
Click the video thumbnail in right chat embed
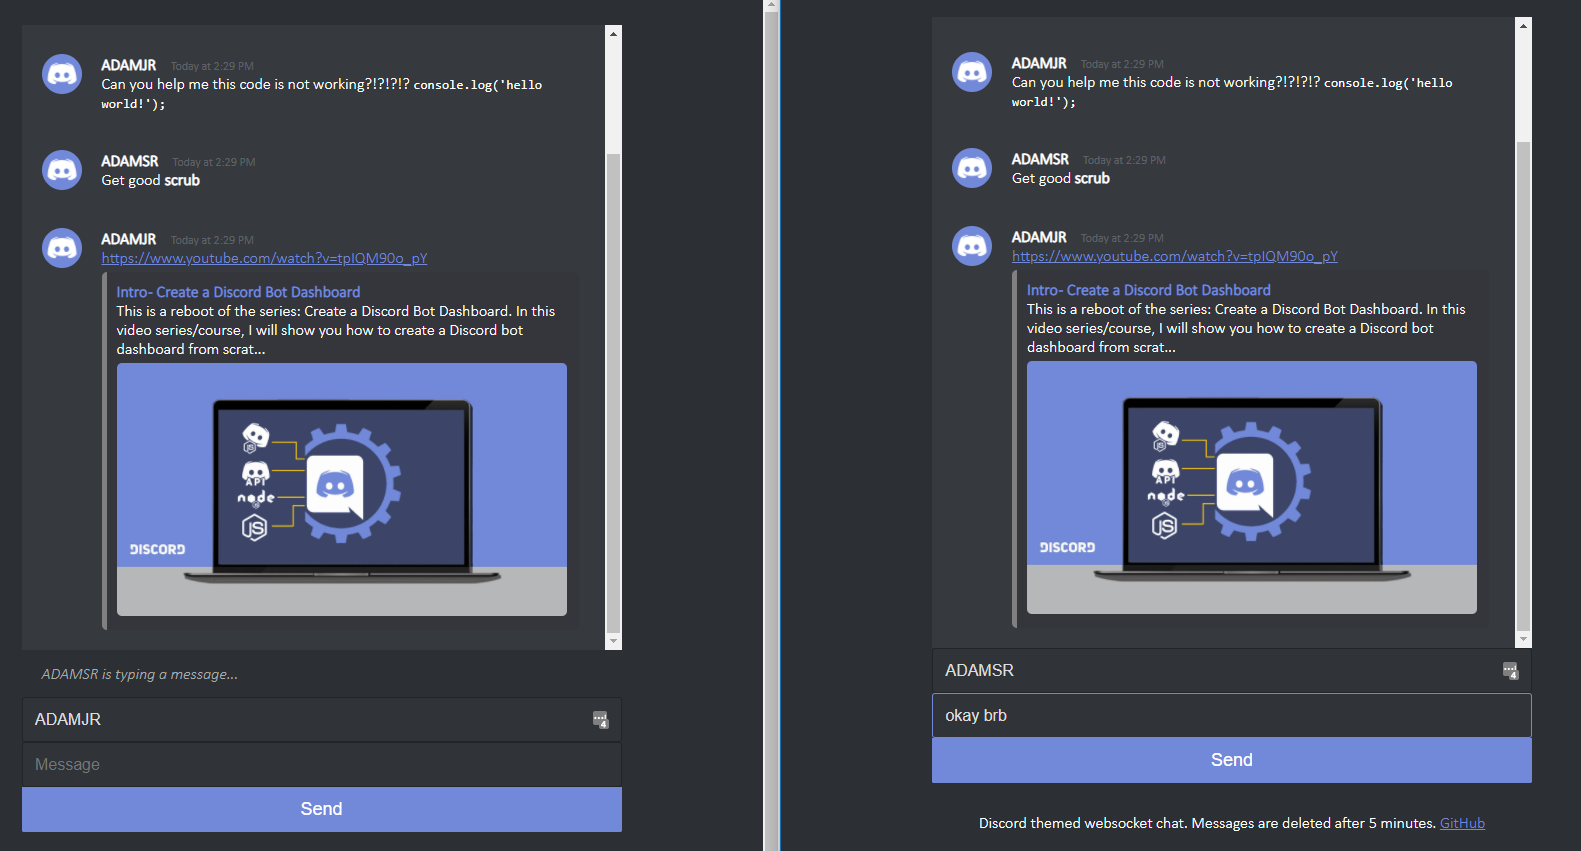point(1252,487)
